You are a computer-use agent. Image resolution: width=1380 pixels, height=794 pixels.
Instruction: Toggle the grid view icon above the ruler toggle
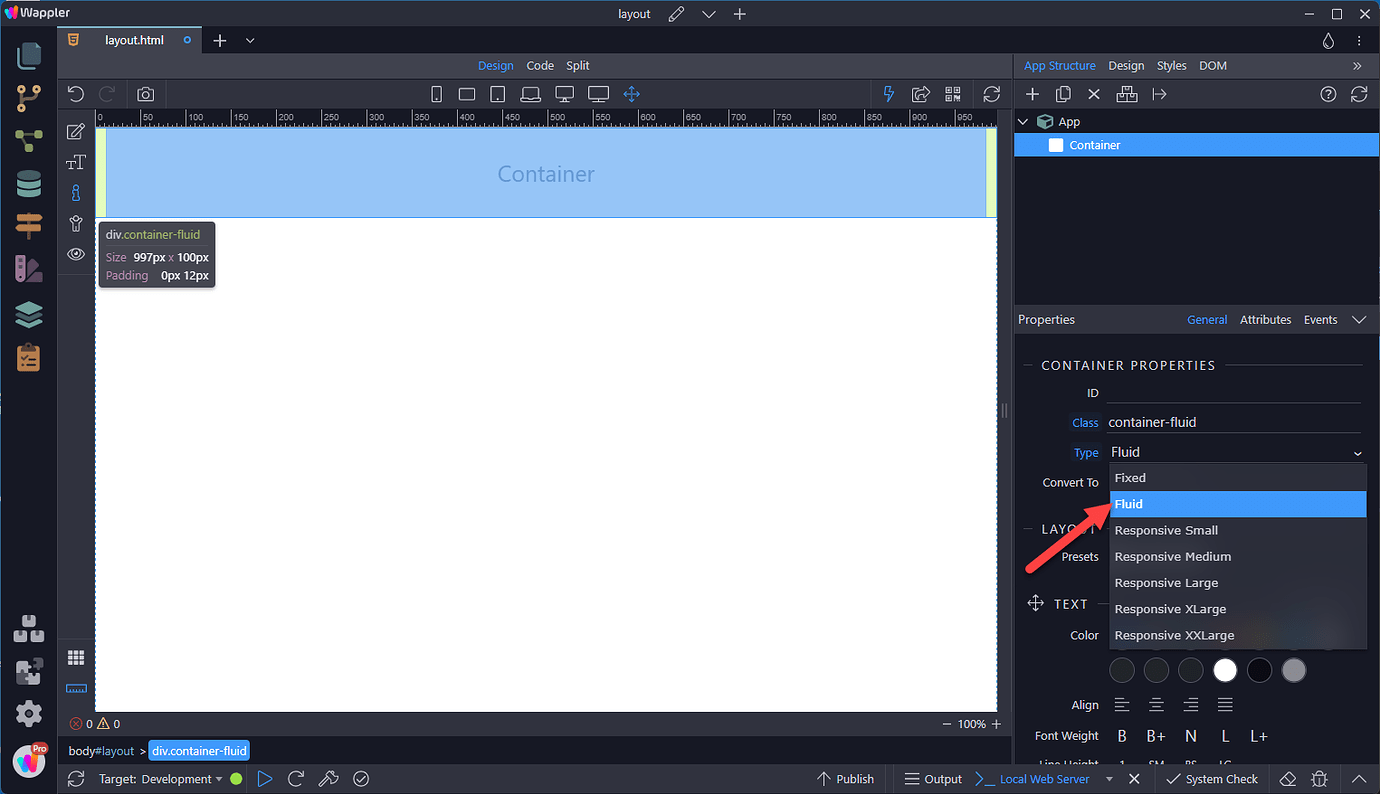pos(75,657)
